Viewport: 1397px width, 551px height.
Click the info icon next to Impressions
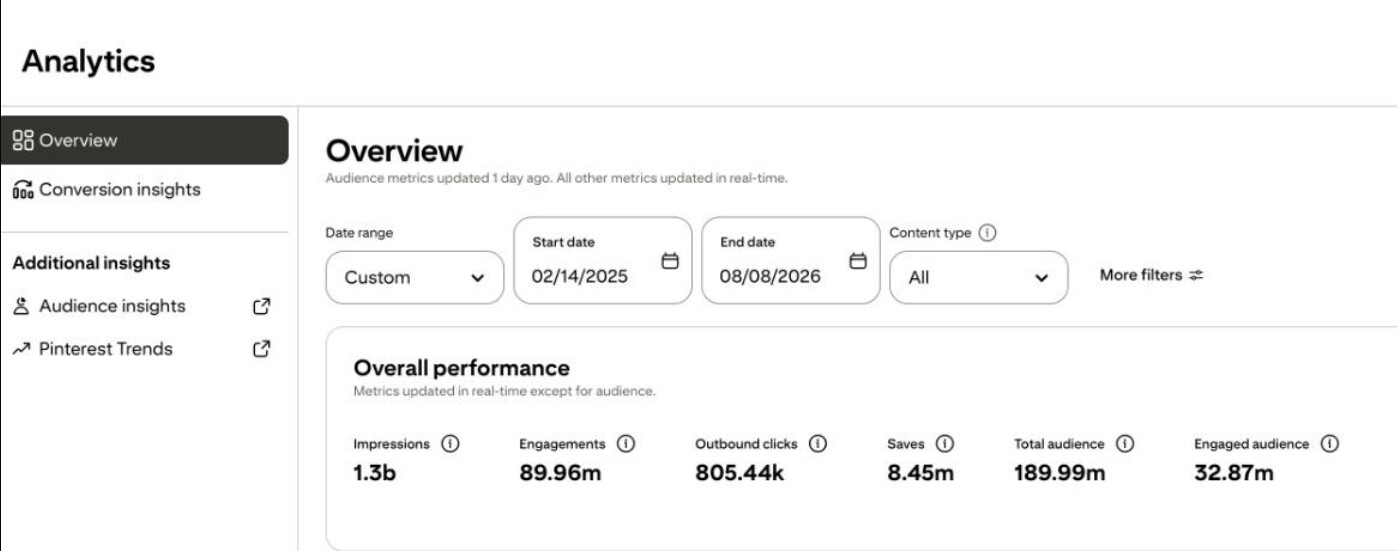tap(450, 444)
